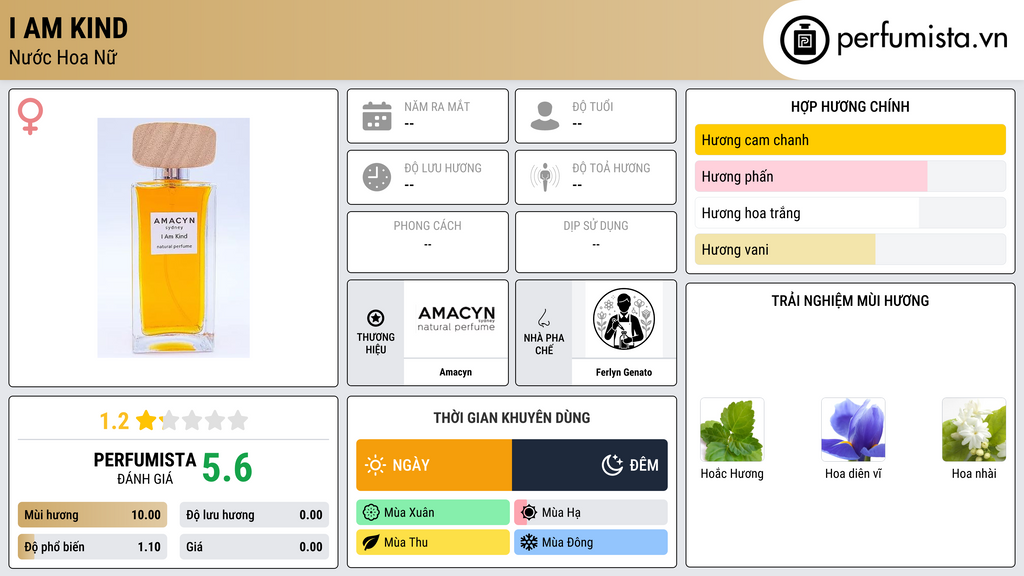Click the Năm ra mắt label

(x=437, y=106)
